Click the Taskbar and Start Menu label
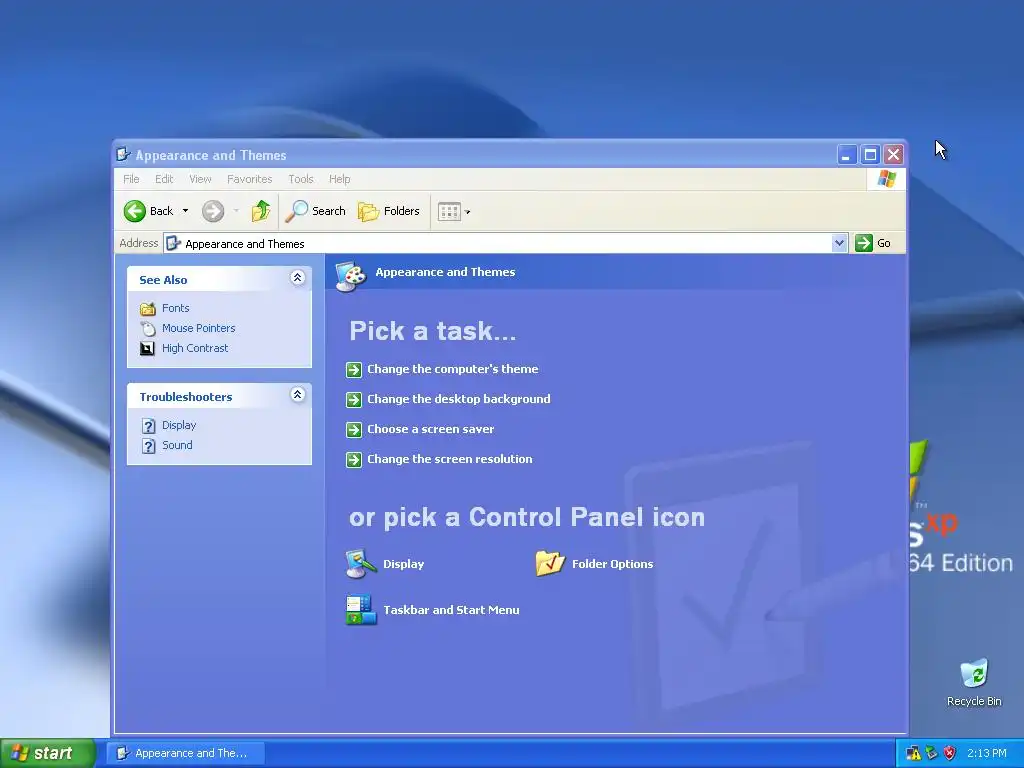 point(451,610)
